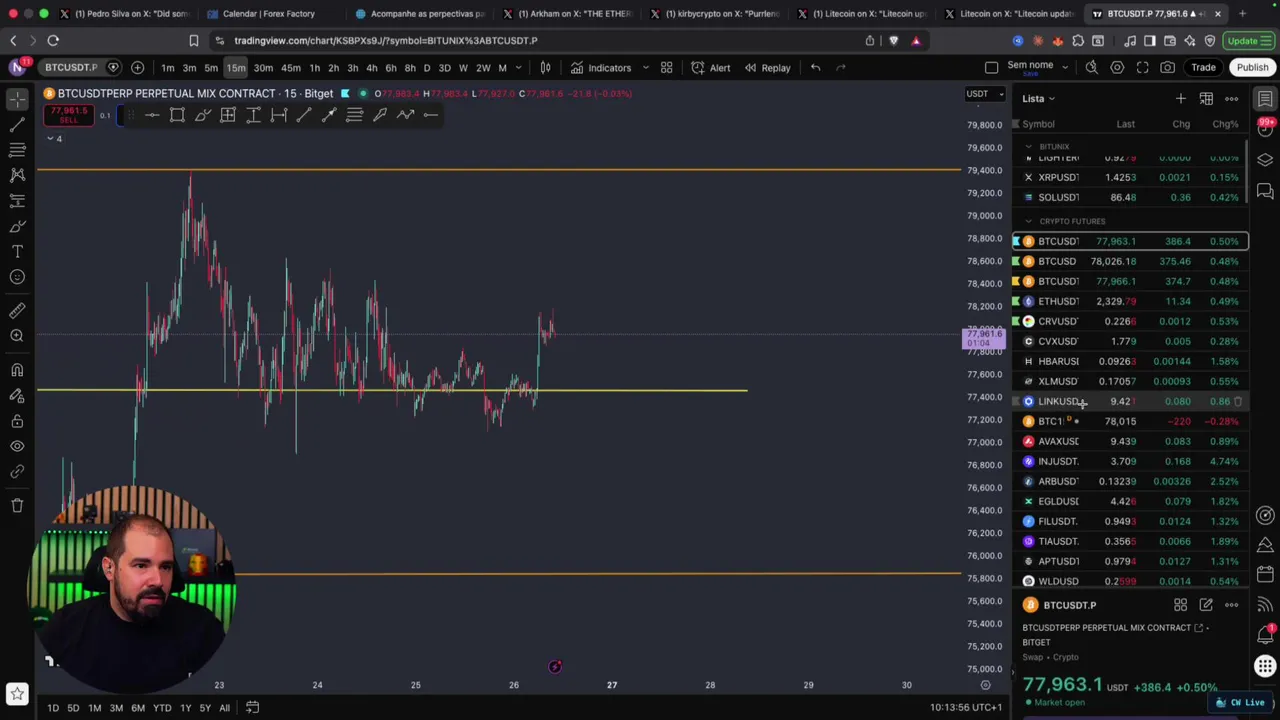Click the undo arrow

point(816,67)
